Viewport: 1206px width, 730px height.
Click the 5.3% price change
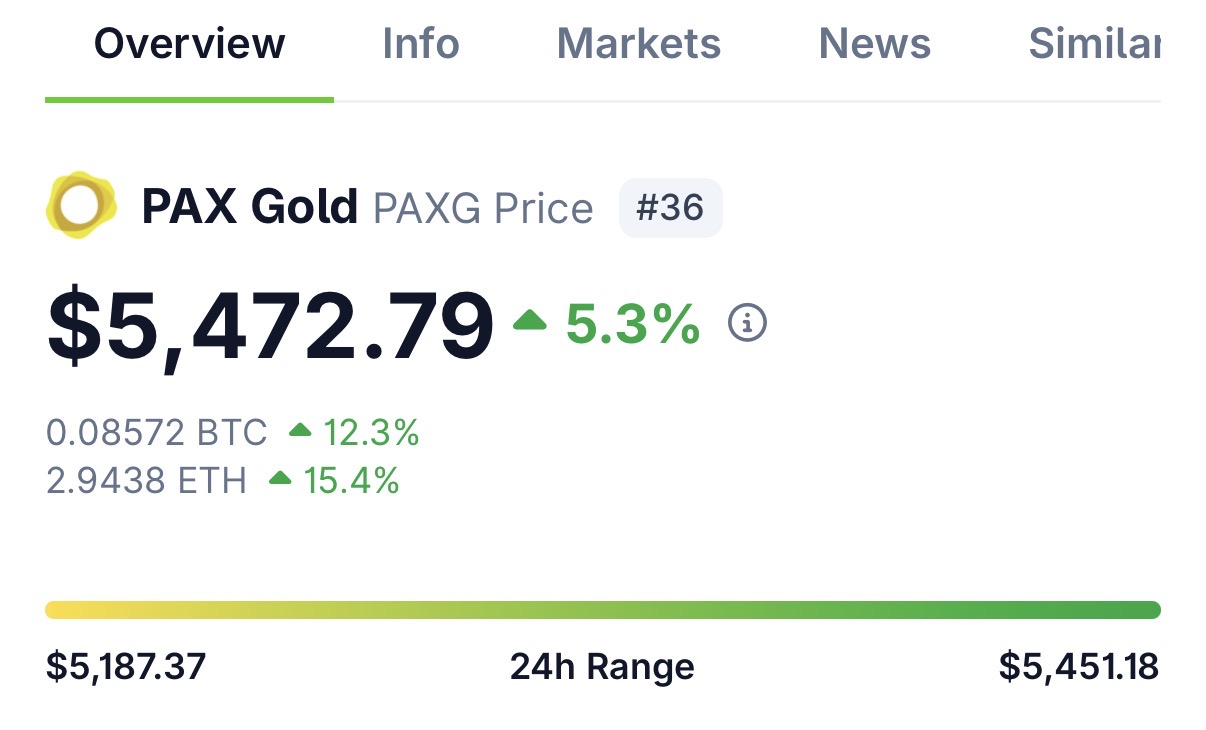click(633, 324)
